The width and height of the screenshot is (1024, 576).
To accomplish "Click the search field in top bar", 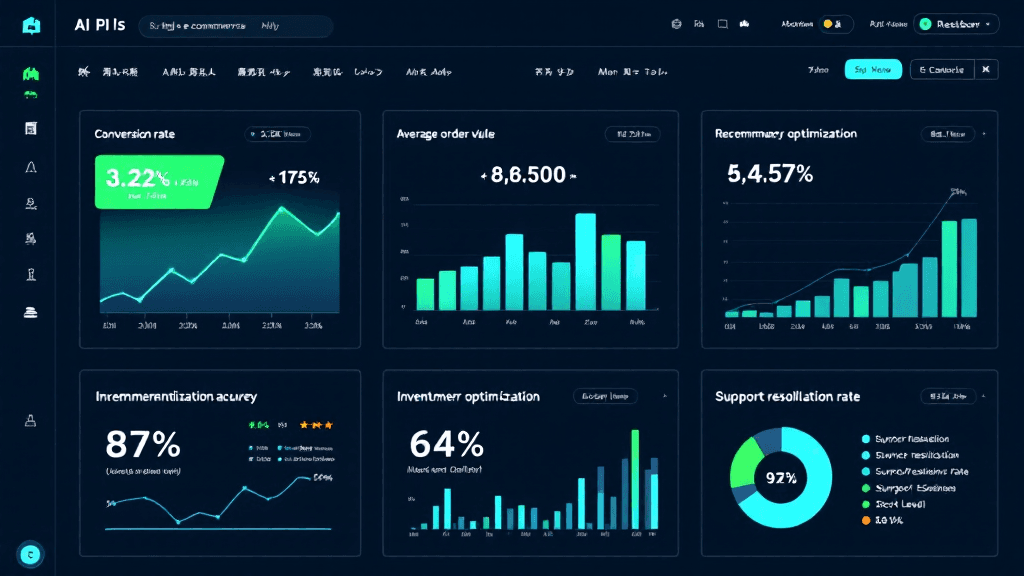I will click(x=235, y=26).
